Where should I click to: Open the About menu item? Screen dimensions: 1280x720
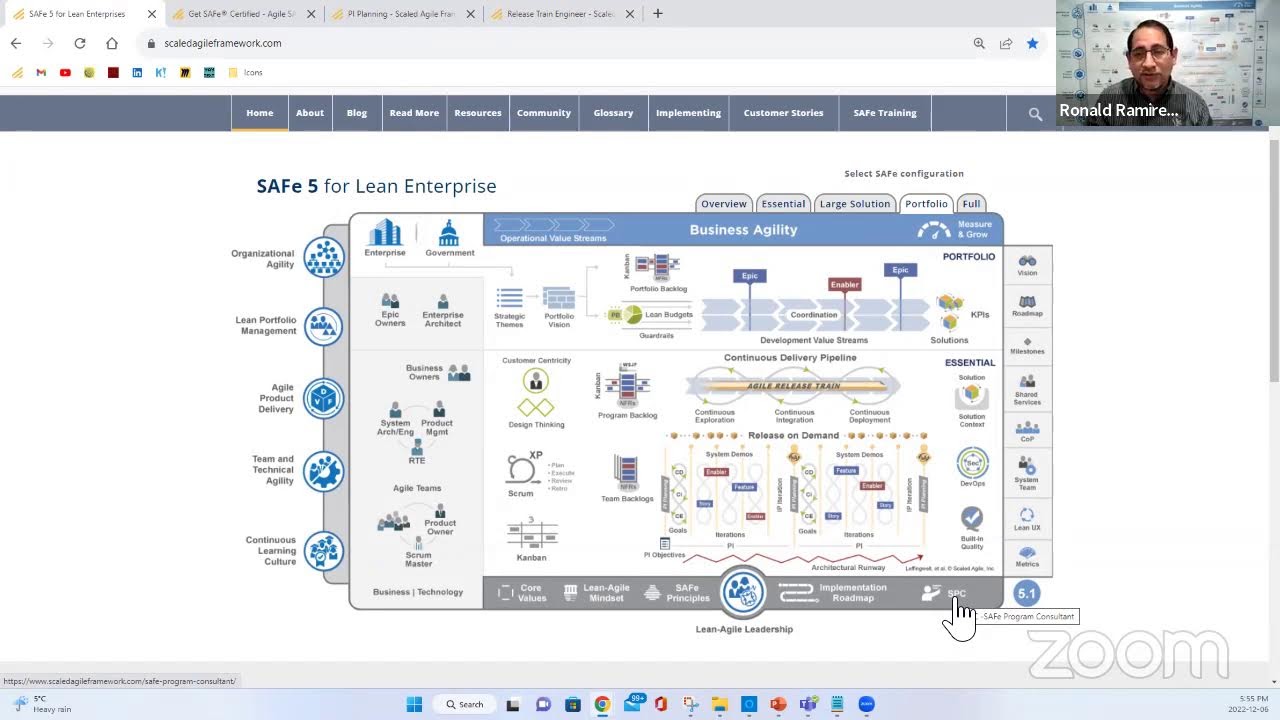point(310,113)
